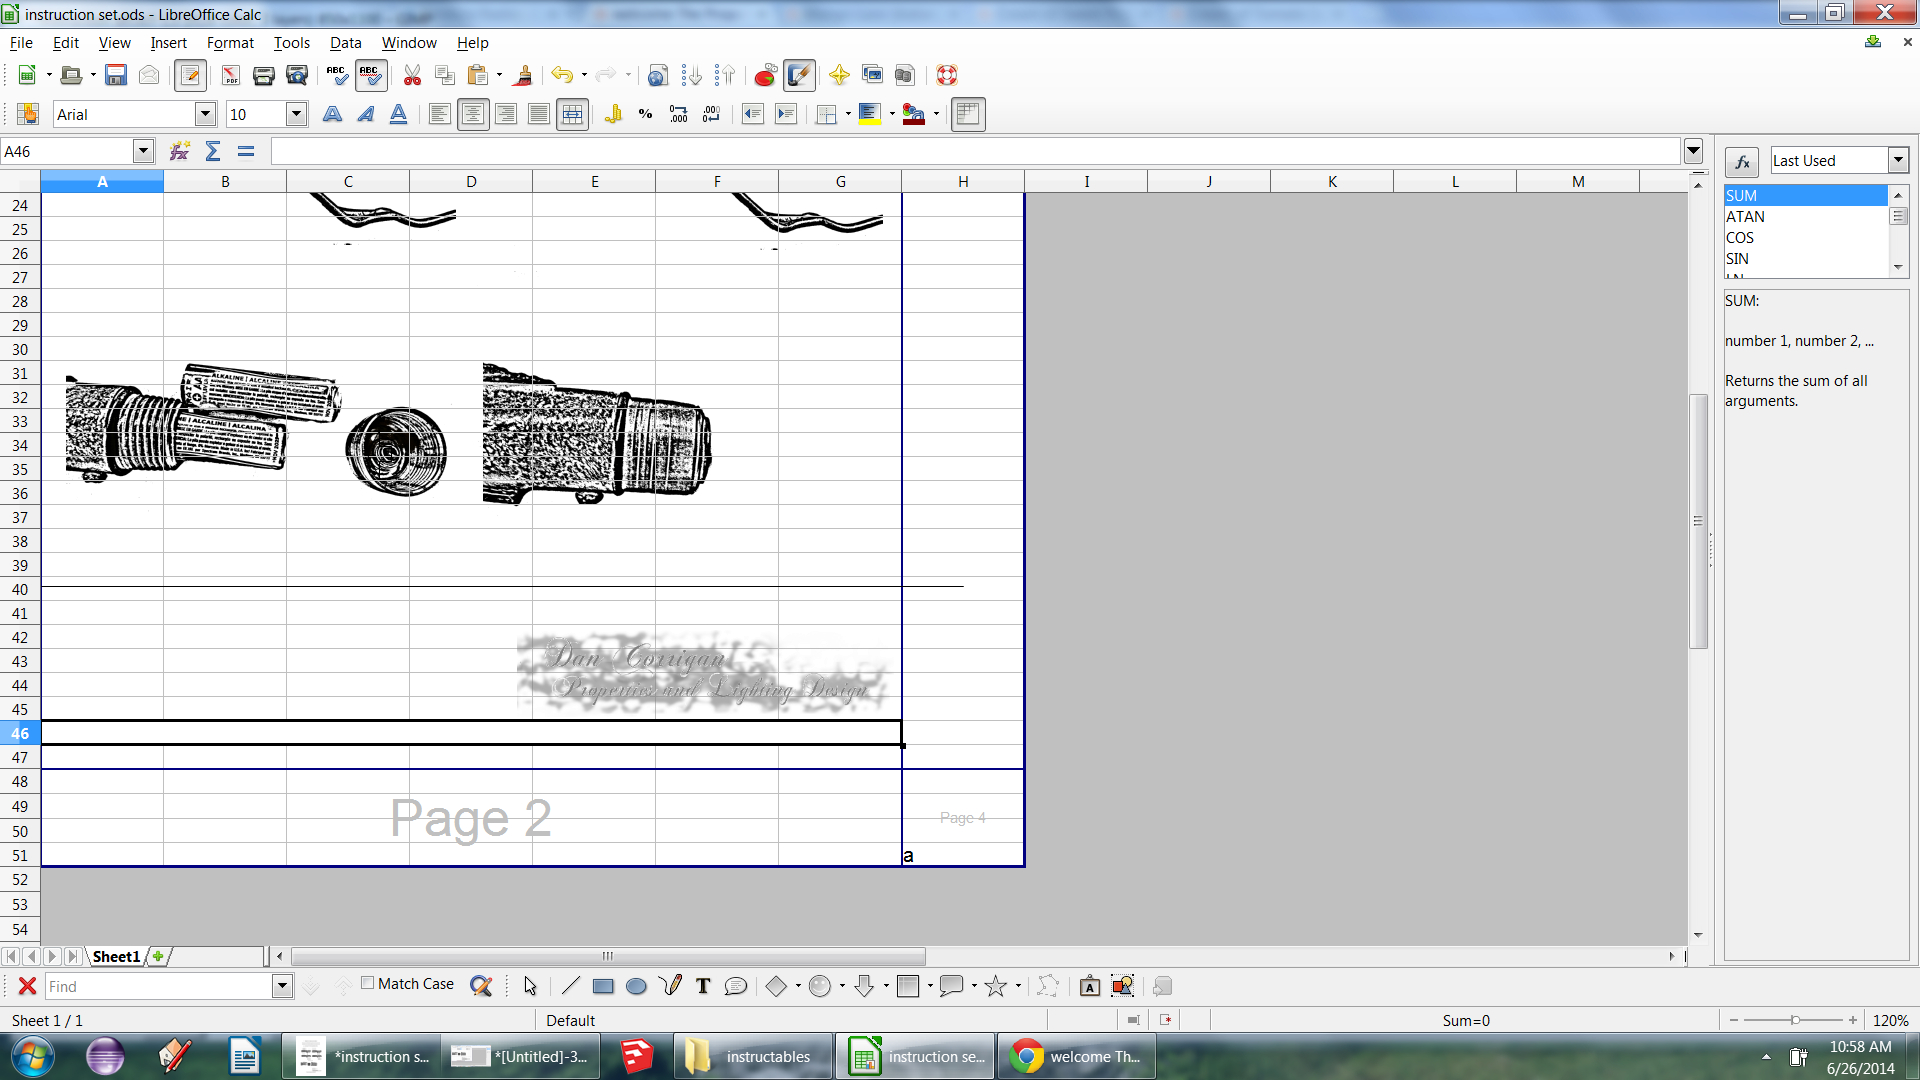
Task: Click the Save document icon
Action: pyautogui.click(x=116, y=75)
